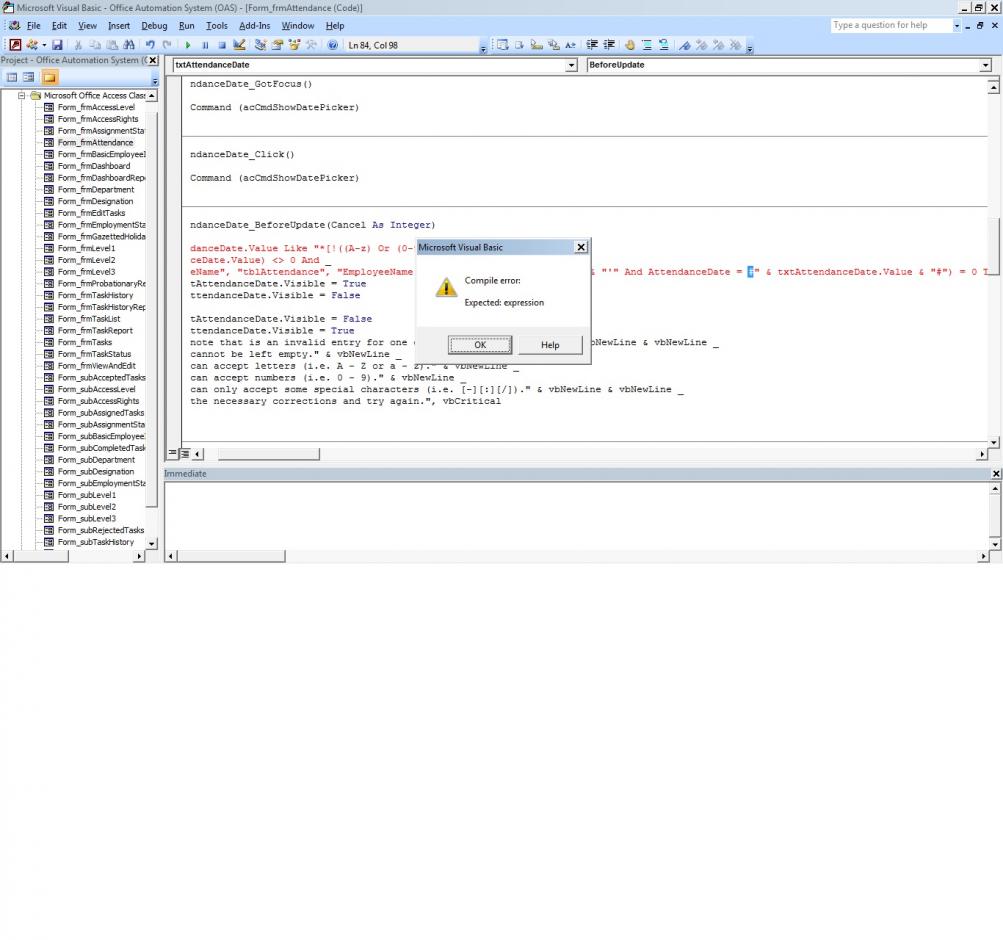
Task: Toggle Folders in the Project pane
Action: pyautogui.click(x=50, y=77)
